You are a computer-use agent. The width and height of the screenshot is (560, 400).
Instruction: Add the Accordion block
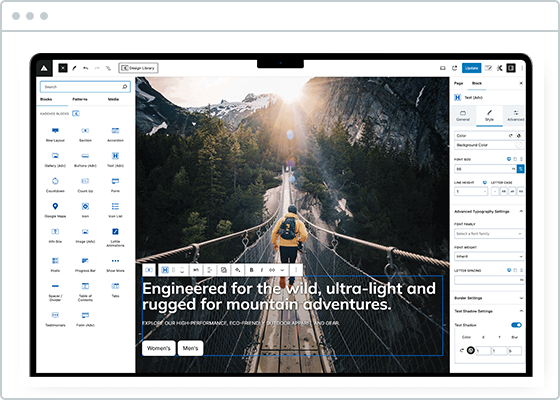115,135
